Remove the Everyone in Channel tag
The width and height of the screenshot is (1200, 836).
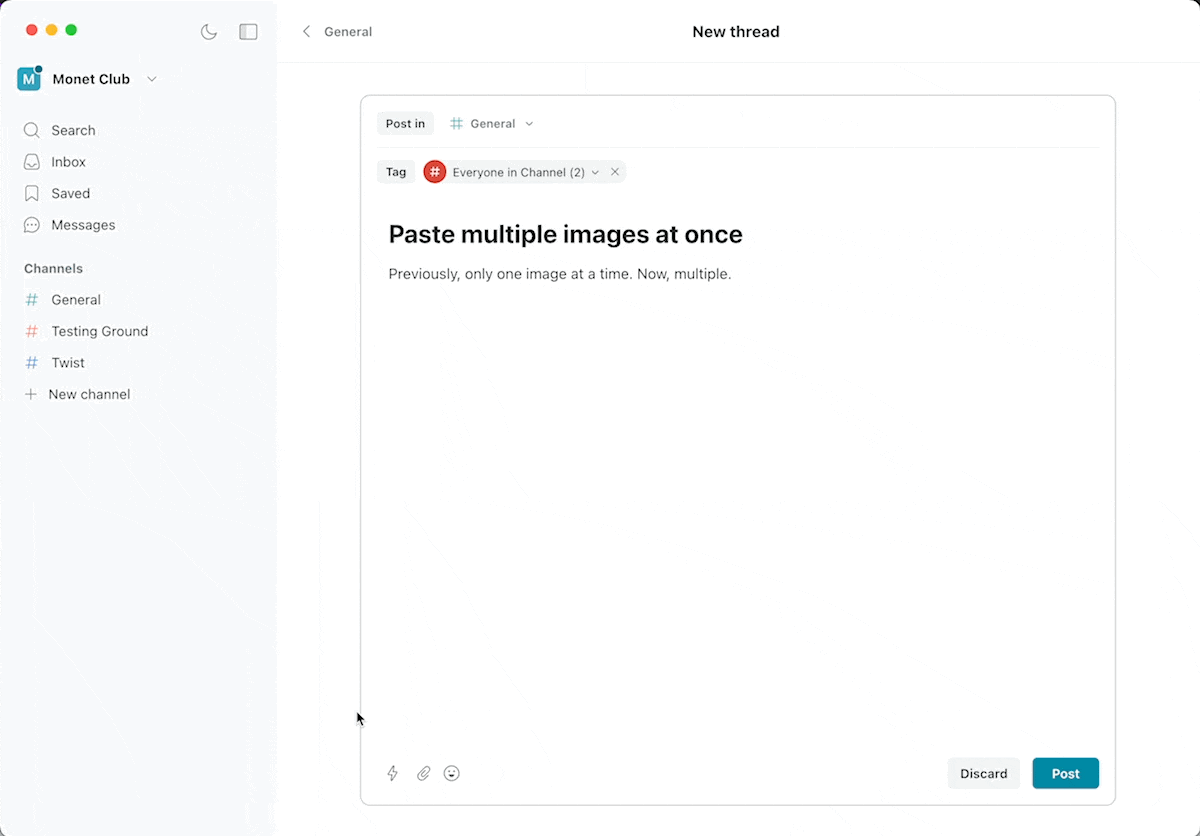(615, 172)
